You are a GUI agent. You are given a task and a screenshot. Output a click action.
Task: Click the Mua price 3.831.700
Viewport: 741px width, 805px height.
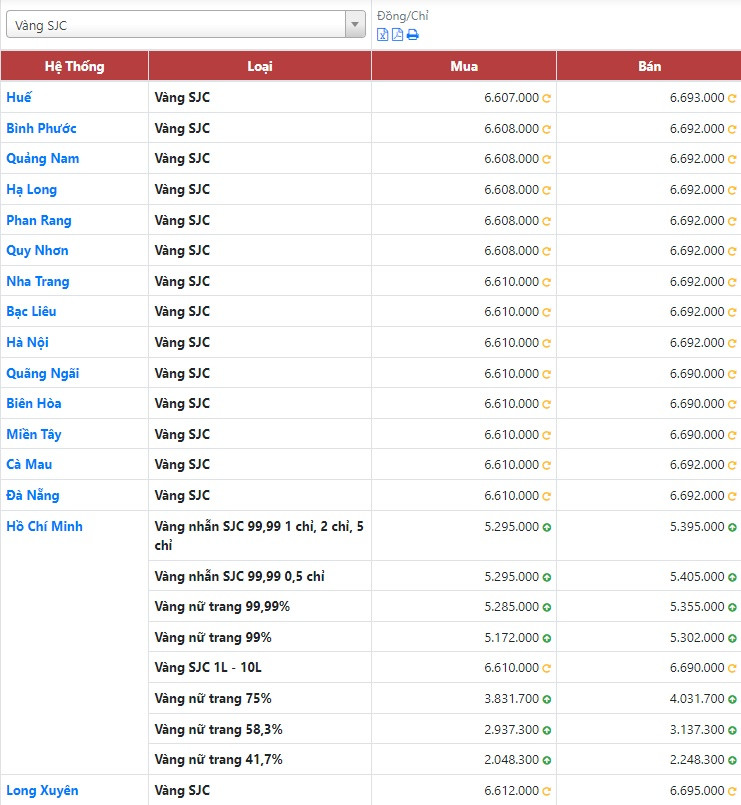(511, 699)
